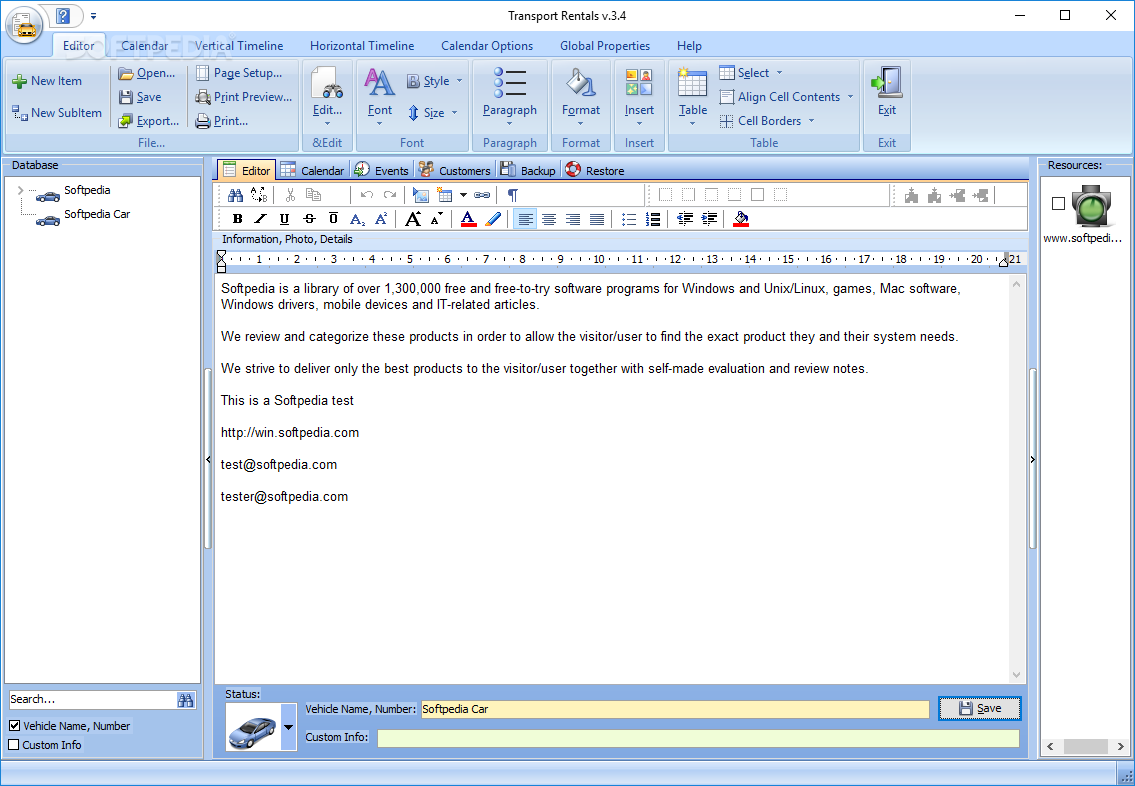Toggle the paragraph marks (pilcrow) icon

[512, 195]
